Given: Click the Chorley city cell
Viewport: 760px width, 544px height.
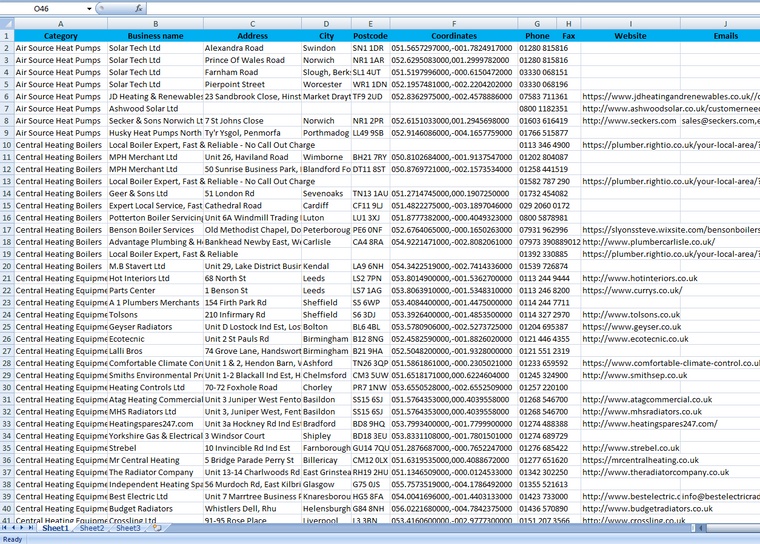Looking at the screenshot, I should click(x=326, y=387).
